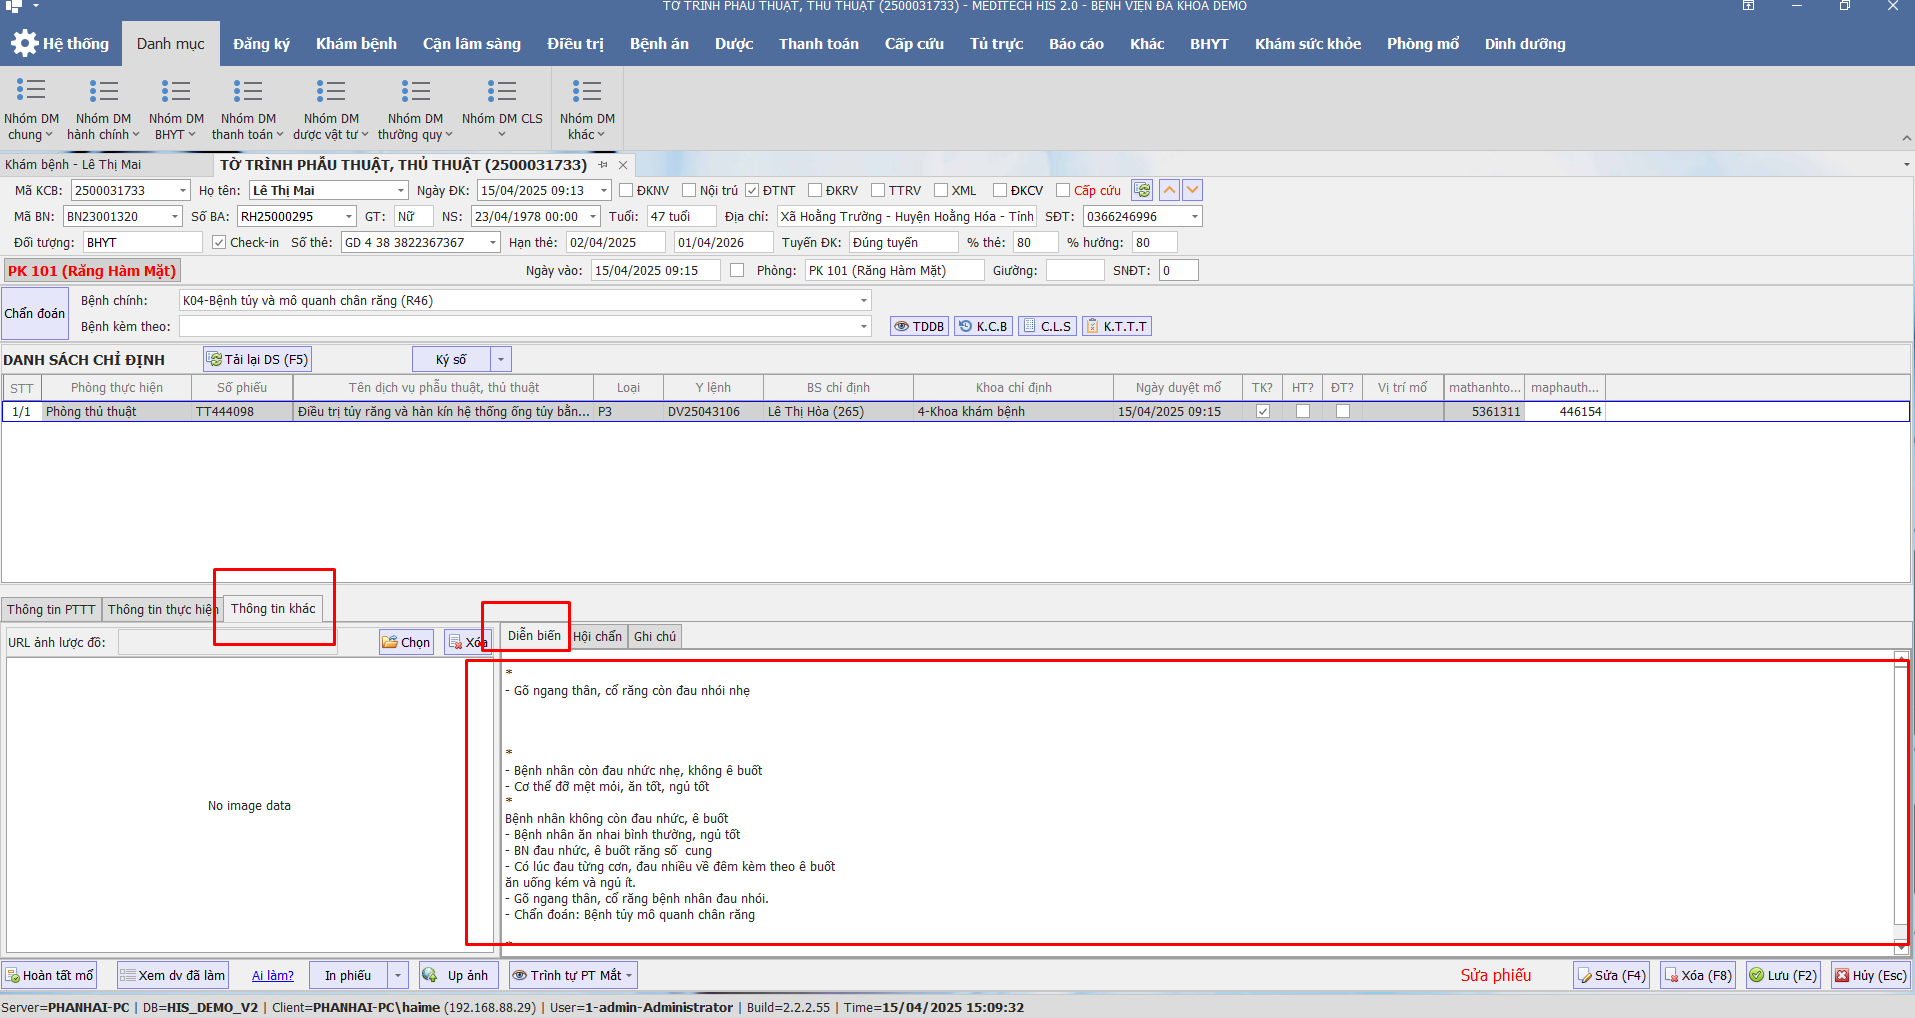Toggle the ĐTNT checkbox
This screenshot has width=1915, height=1018.
(752, 190)
